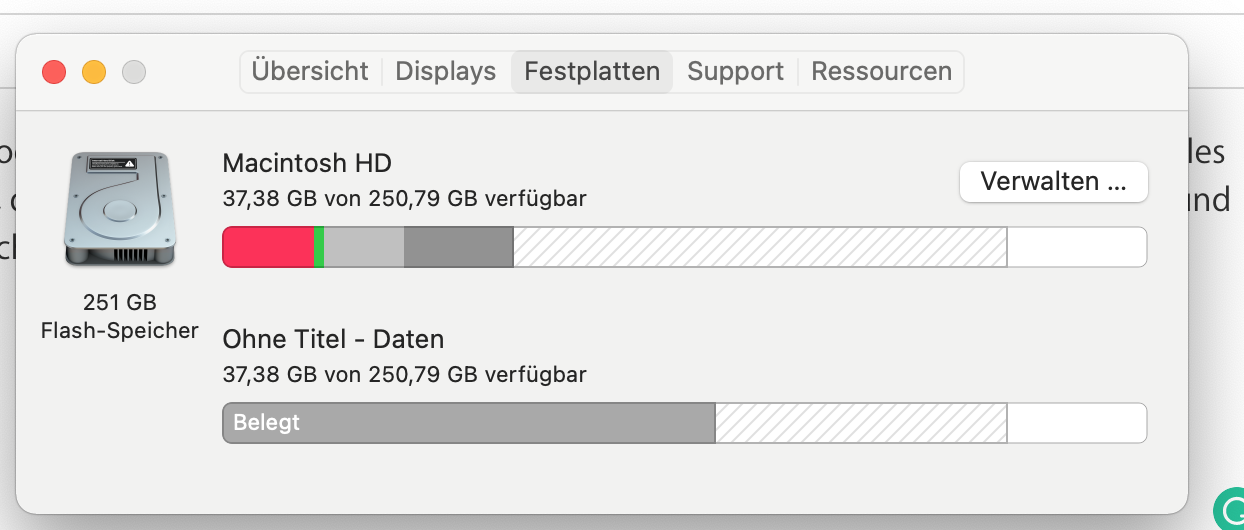
Task: Click the Macintosh HD volume title
Action: [x=307, y=163]
